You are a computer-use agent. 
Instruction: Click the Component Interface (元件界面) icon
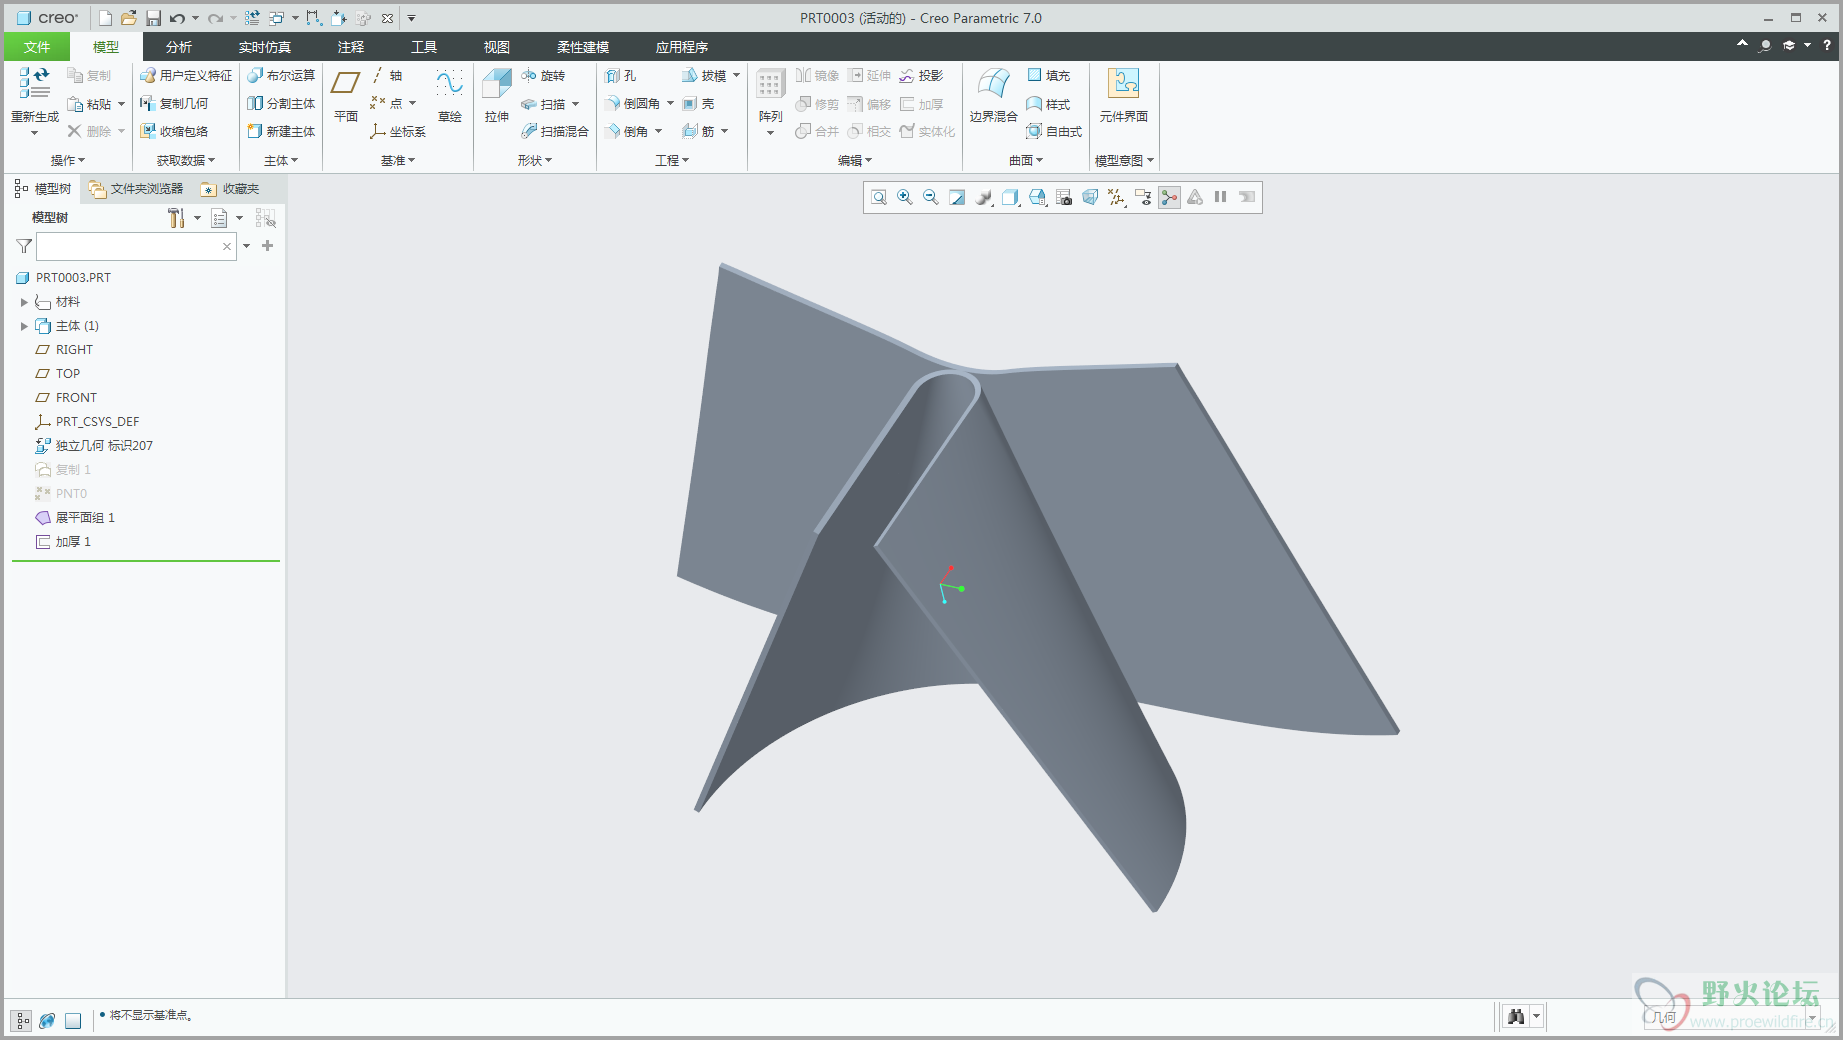coord(1124,97)
